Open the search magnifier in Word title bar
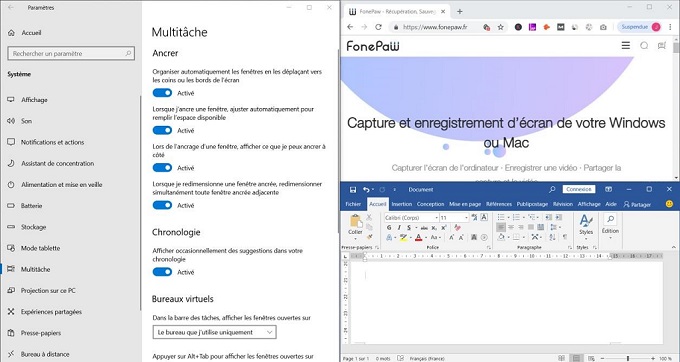The image size is (680, 362). (552, 189)
